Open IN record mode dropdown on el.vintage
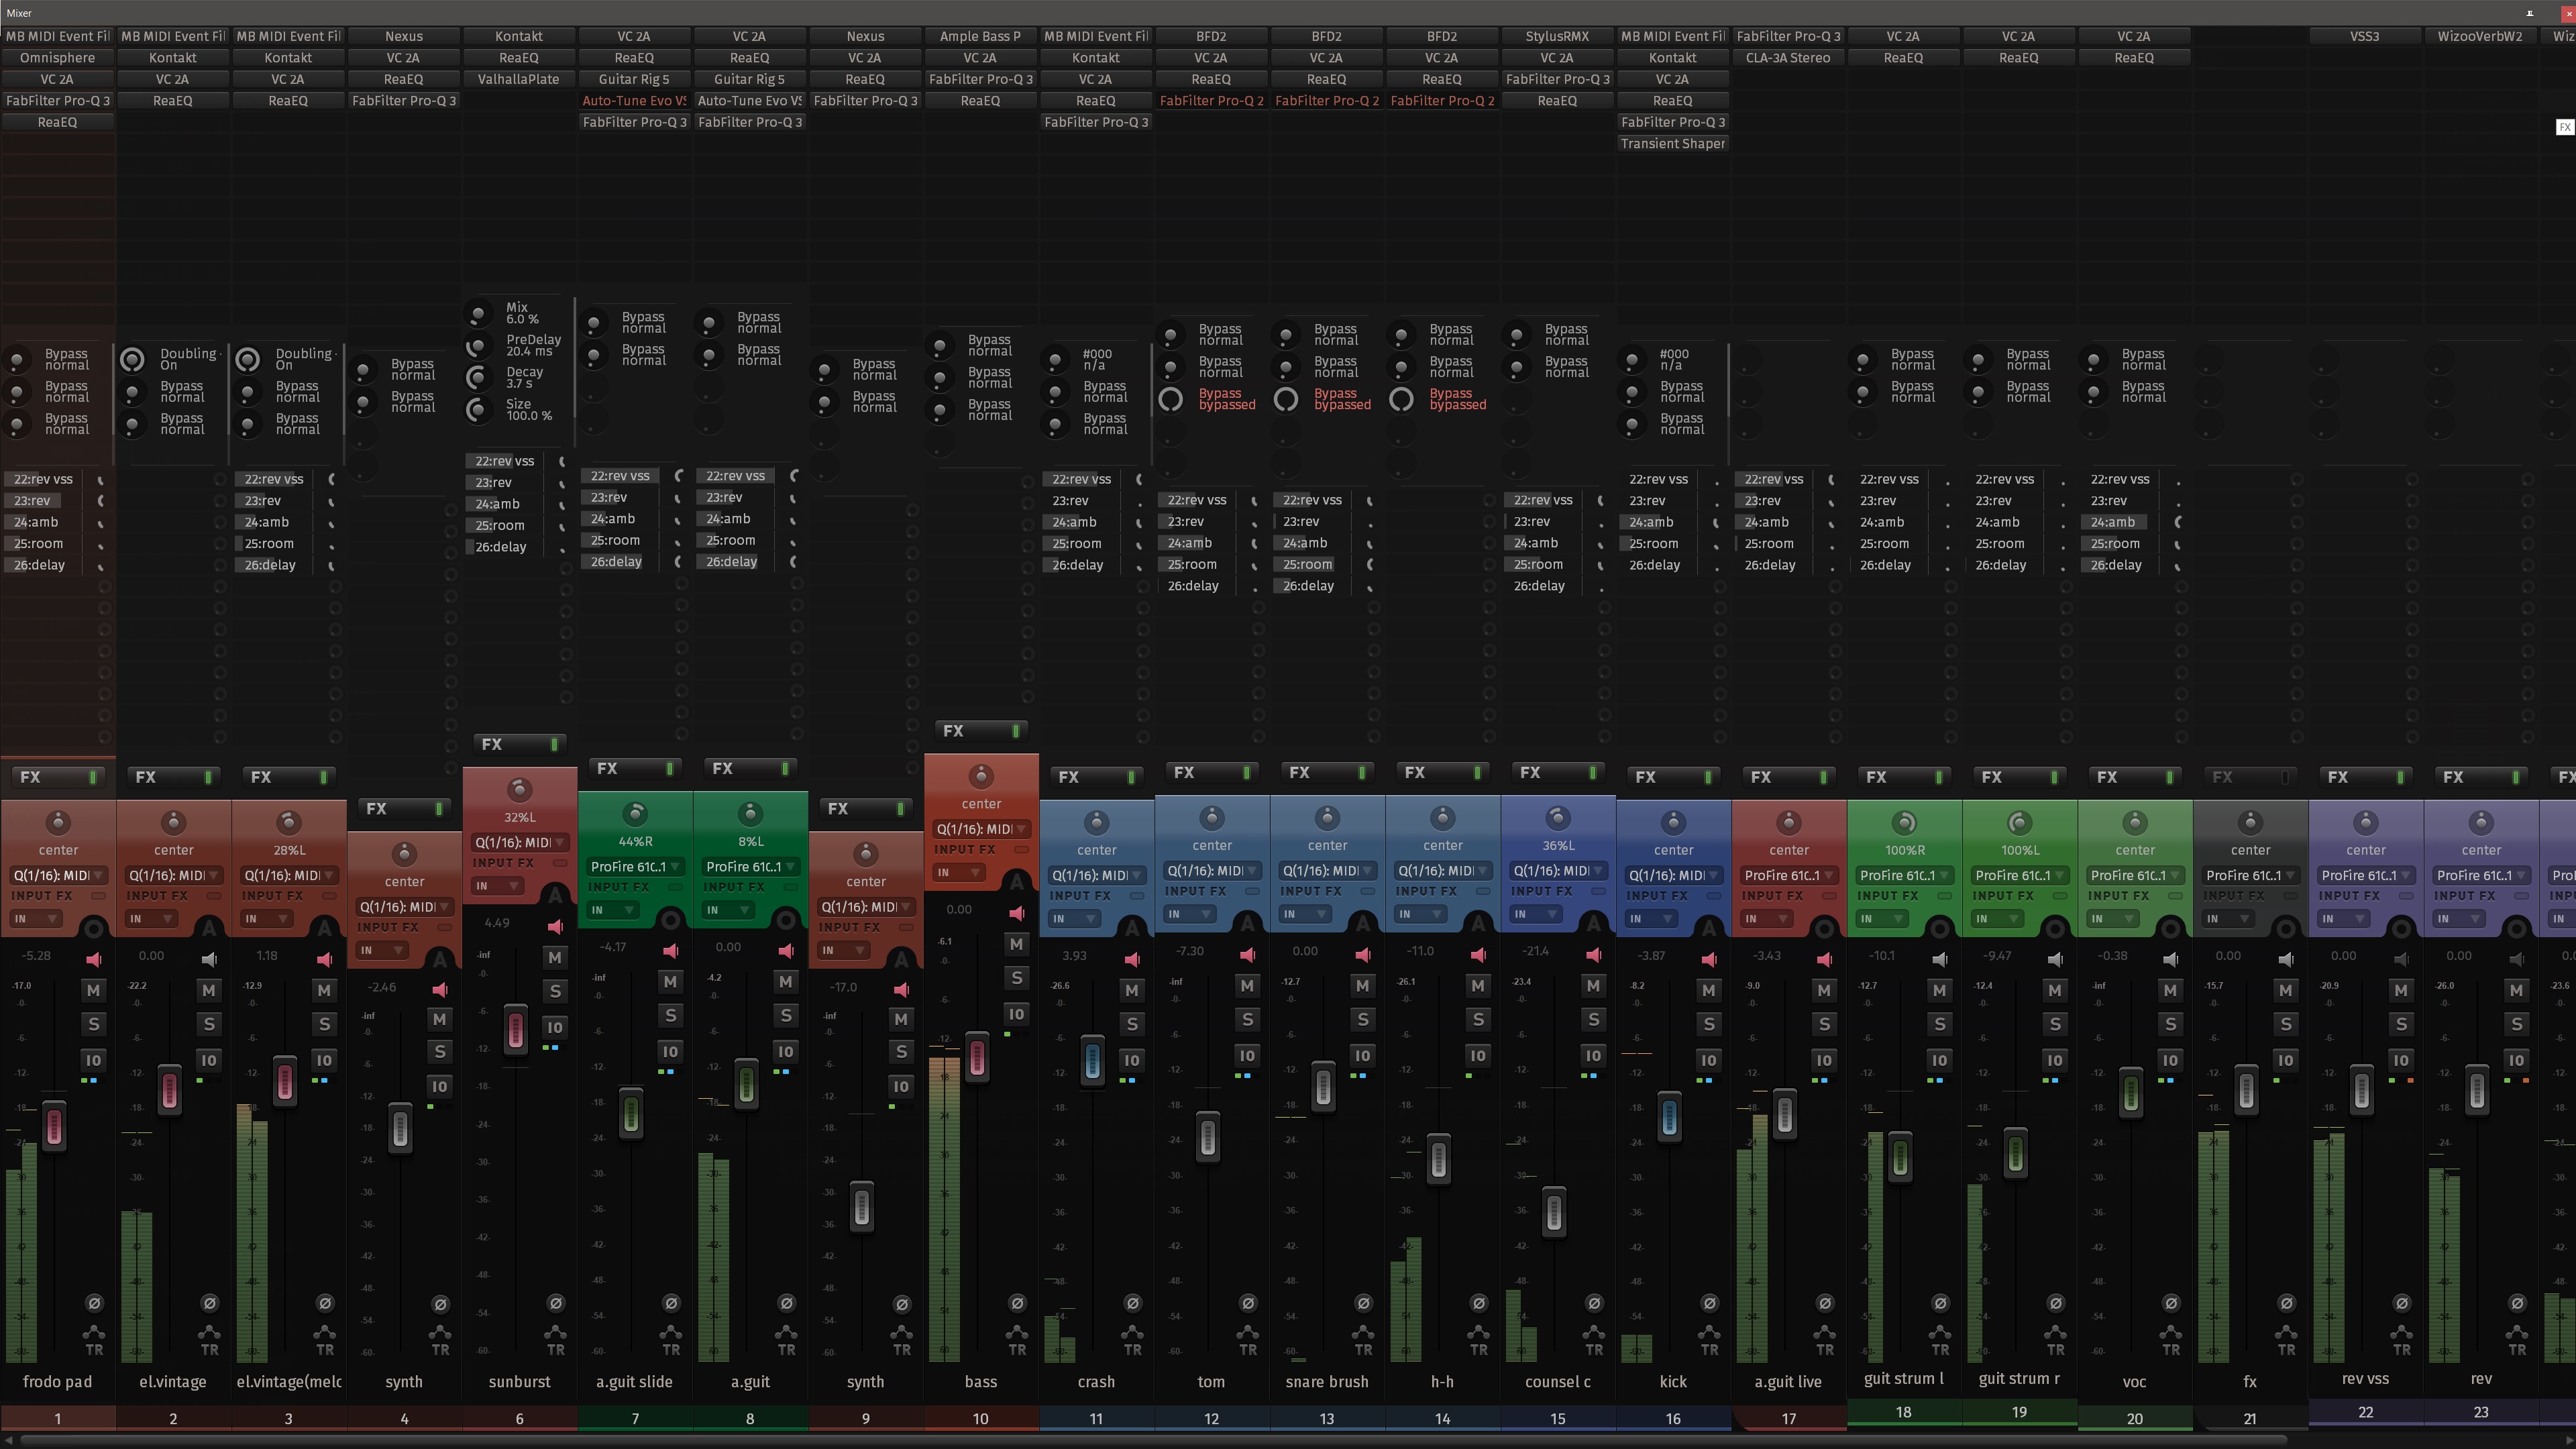This screenshot has height=1449, width=2576. 152,918
